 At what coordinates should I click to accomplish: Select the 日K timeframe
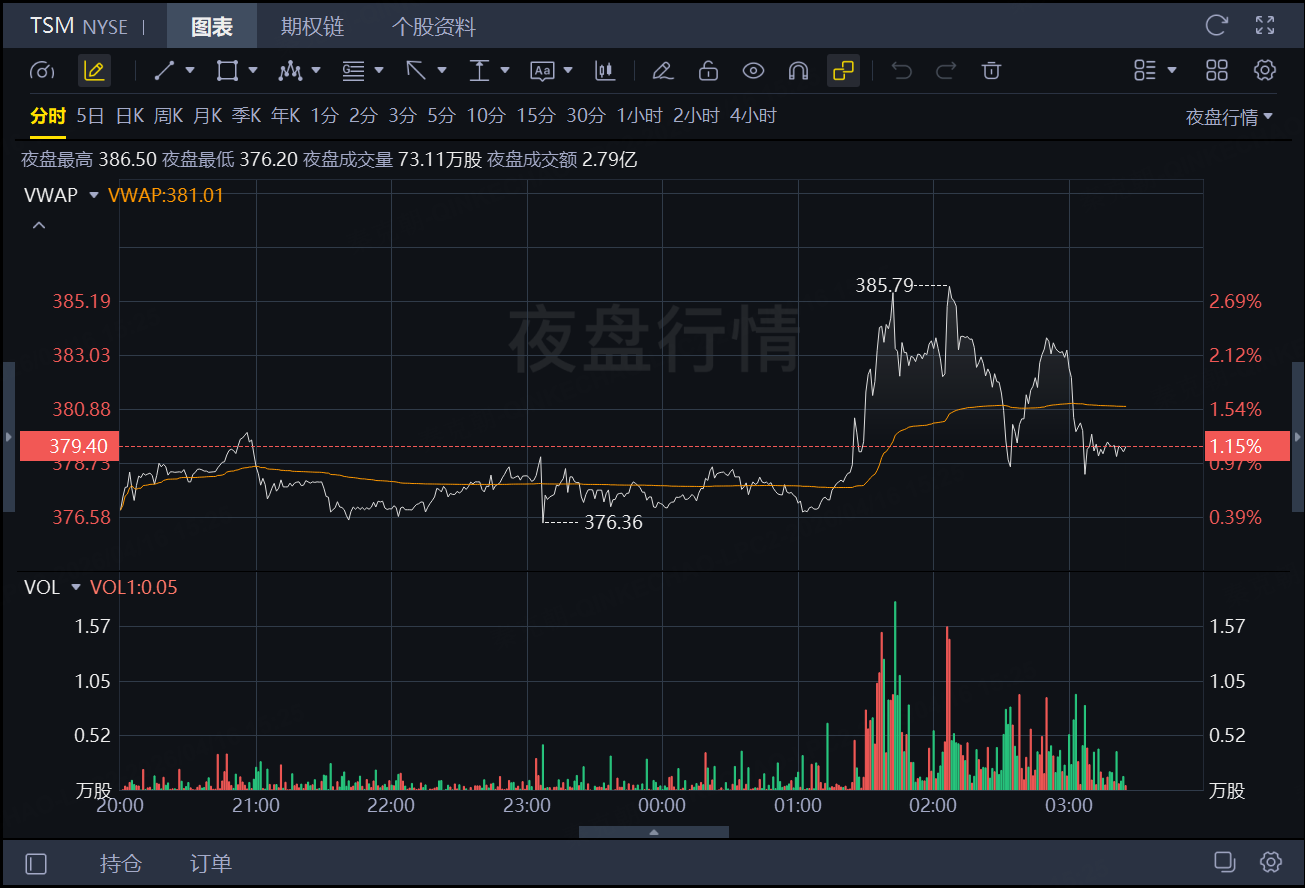(129, 116)
